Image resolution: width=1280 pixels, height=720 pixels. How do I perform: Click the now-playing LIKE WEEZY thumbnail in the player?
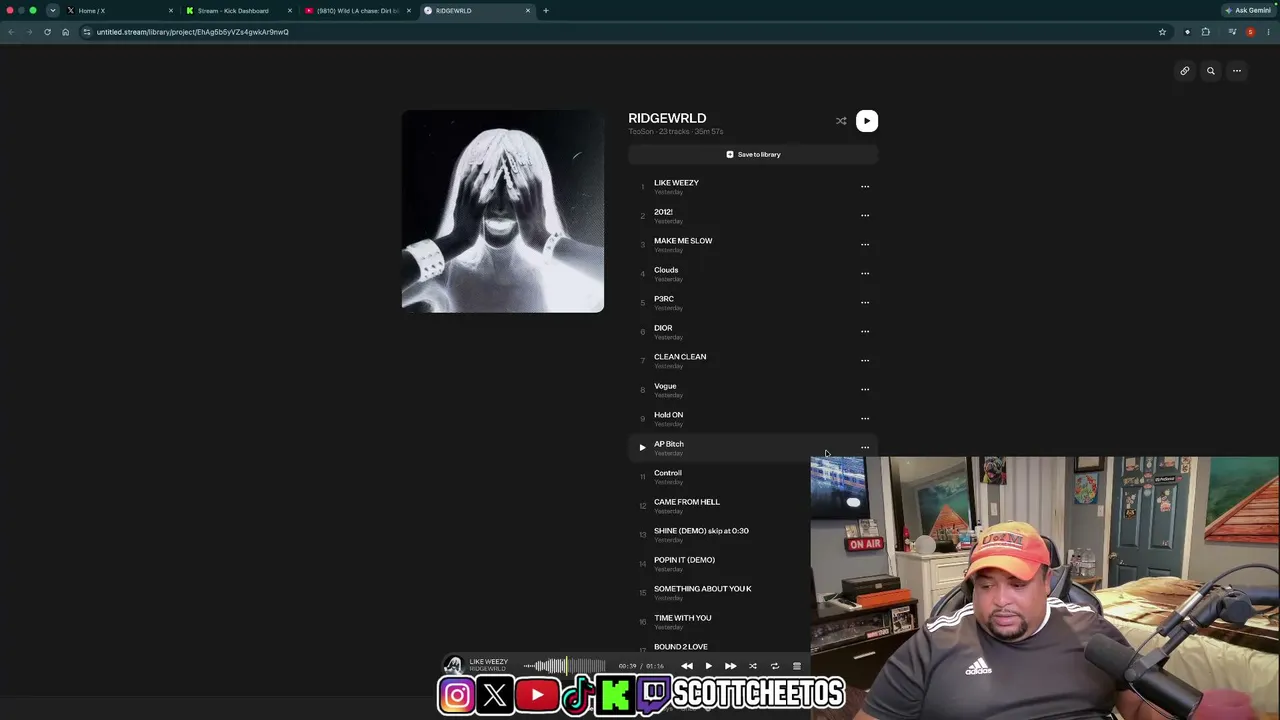(454, 665)
